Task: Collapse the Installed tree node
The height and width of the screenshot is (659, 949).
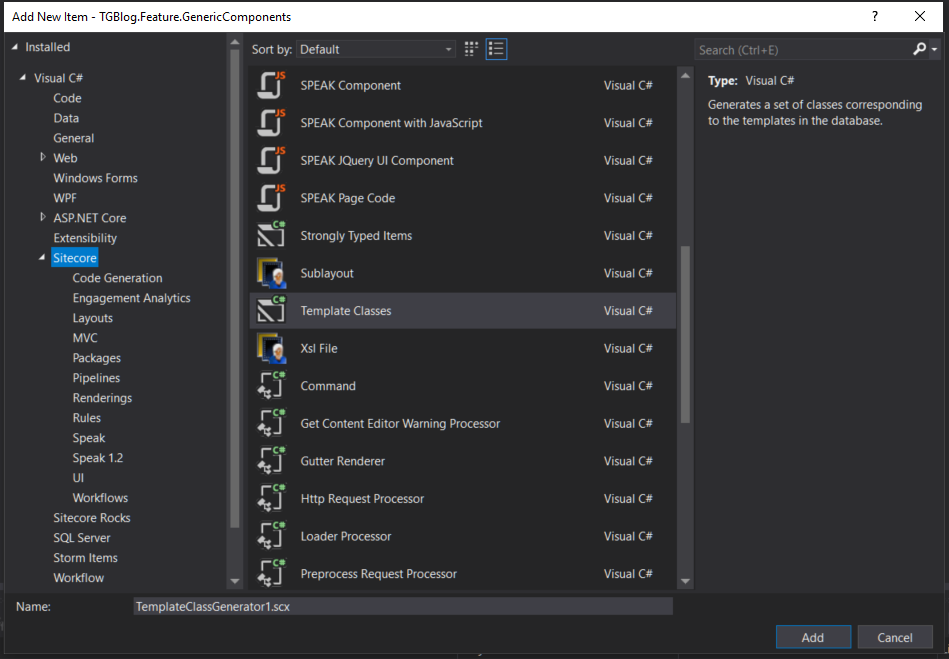Action: click(15, 47)
